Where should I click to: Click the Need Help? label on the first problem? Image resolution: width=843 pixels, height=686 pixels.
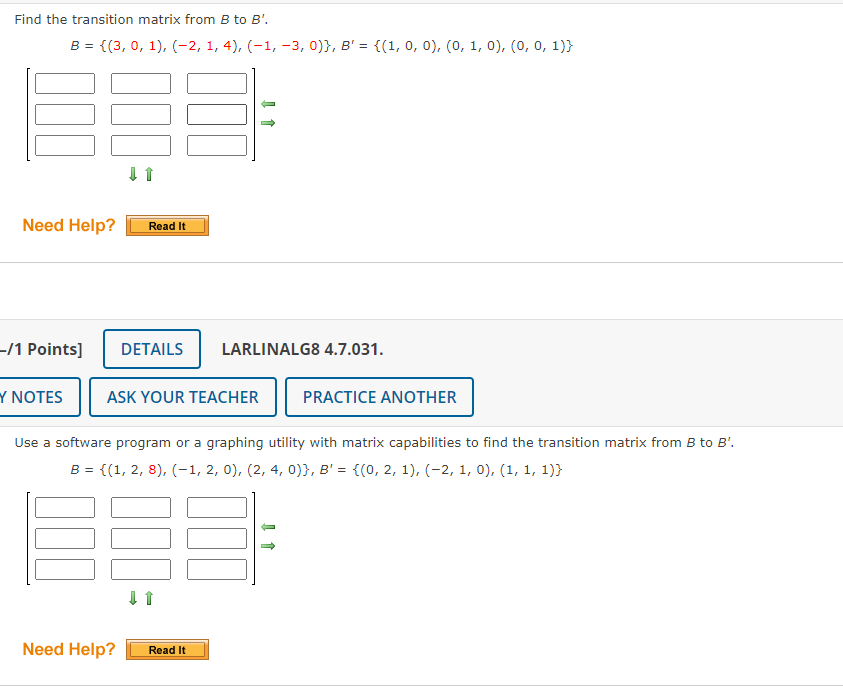pos(68,225)
